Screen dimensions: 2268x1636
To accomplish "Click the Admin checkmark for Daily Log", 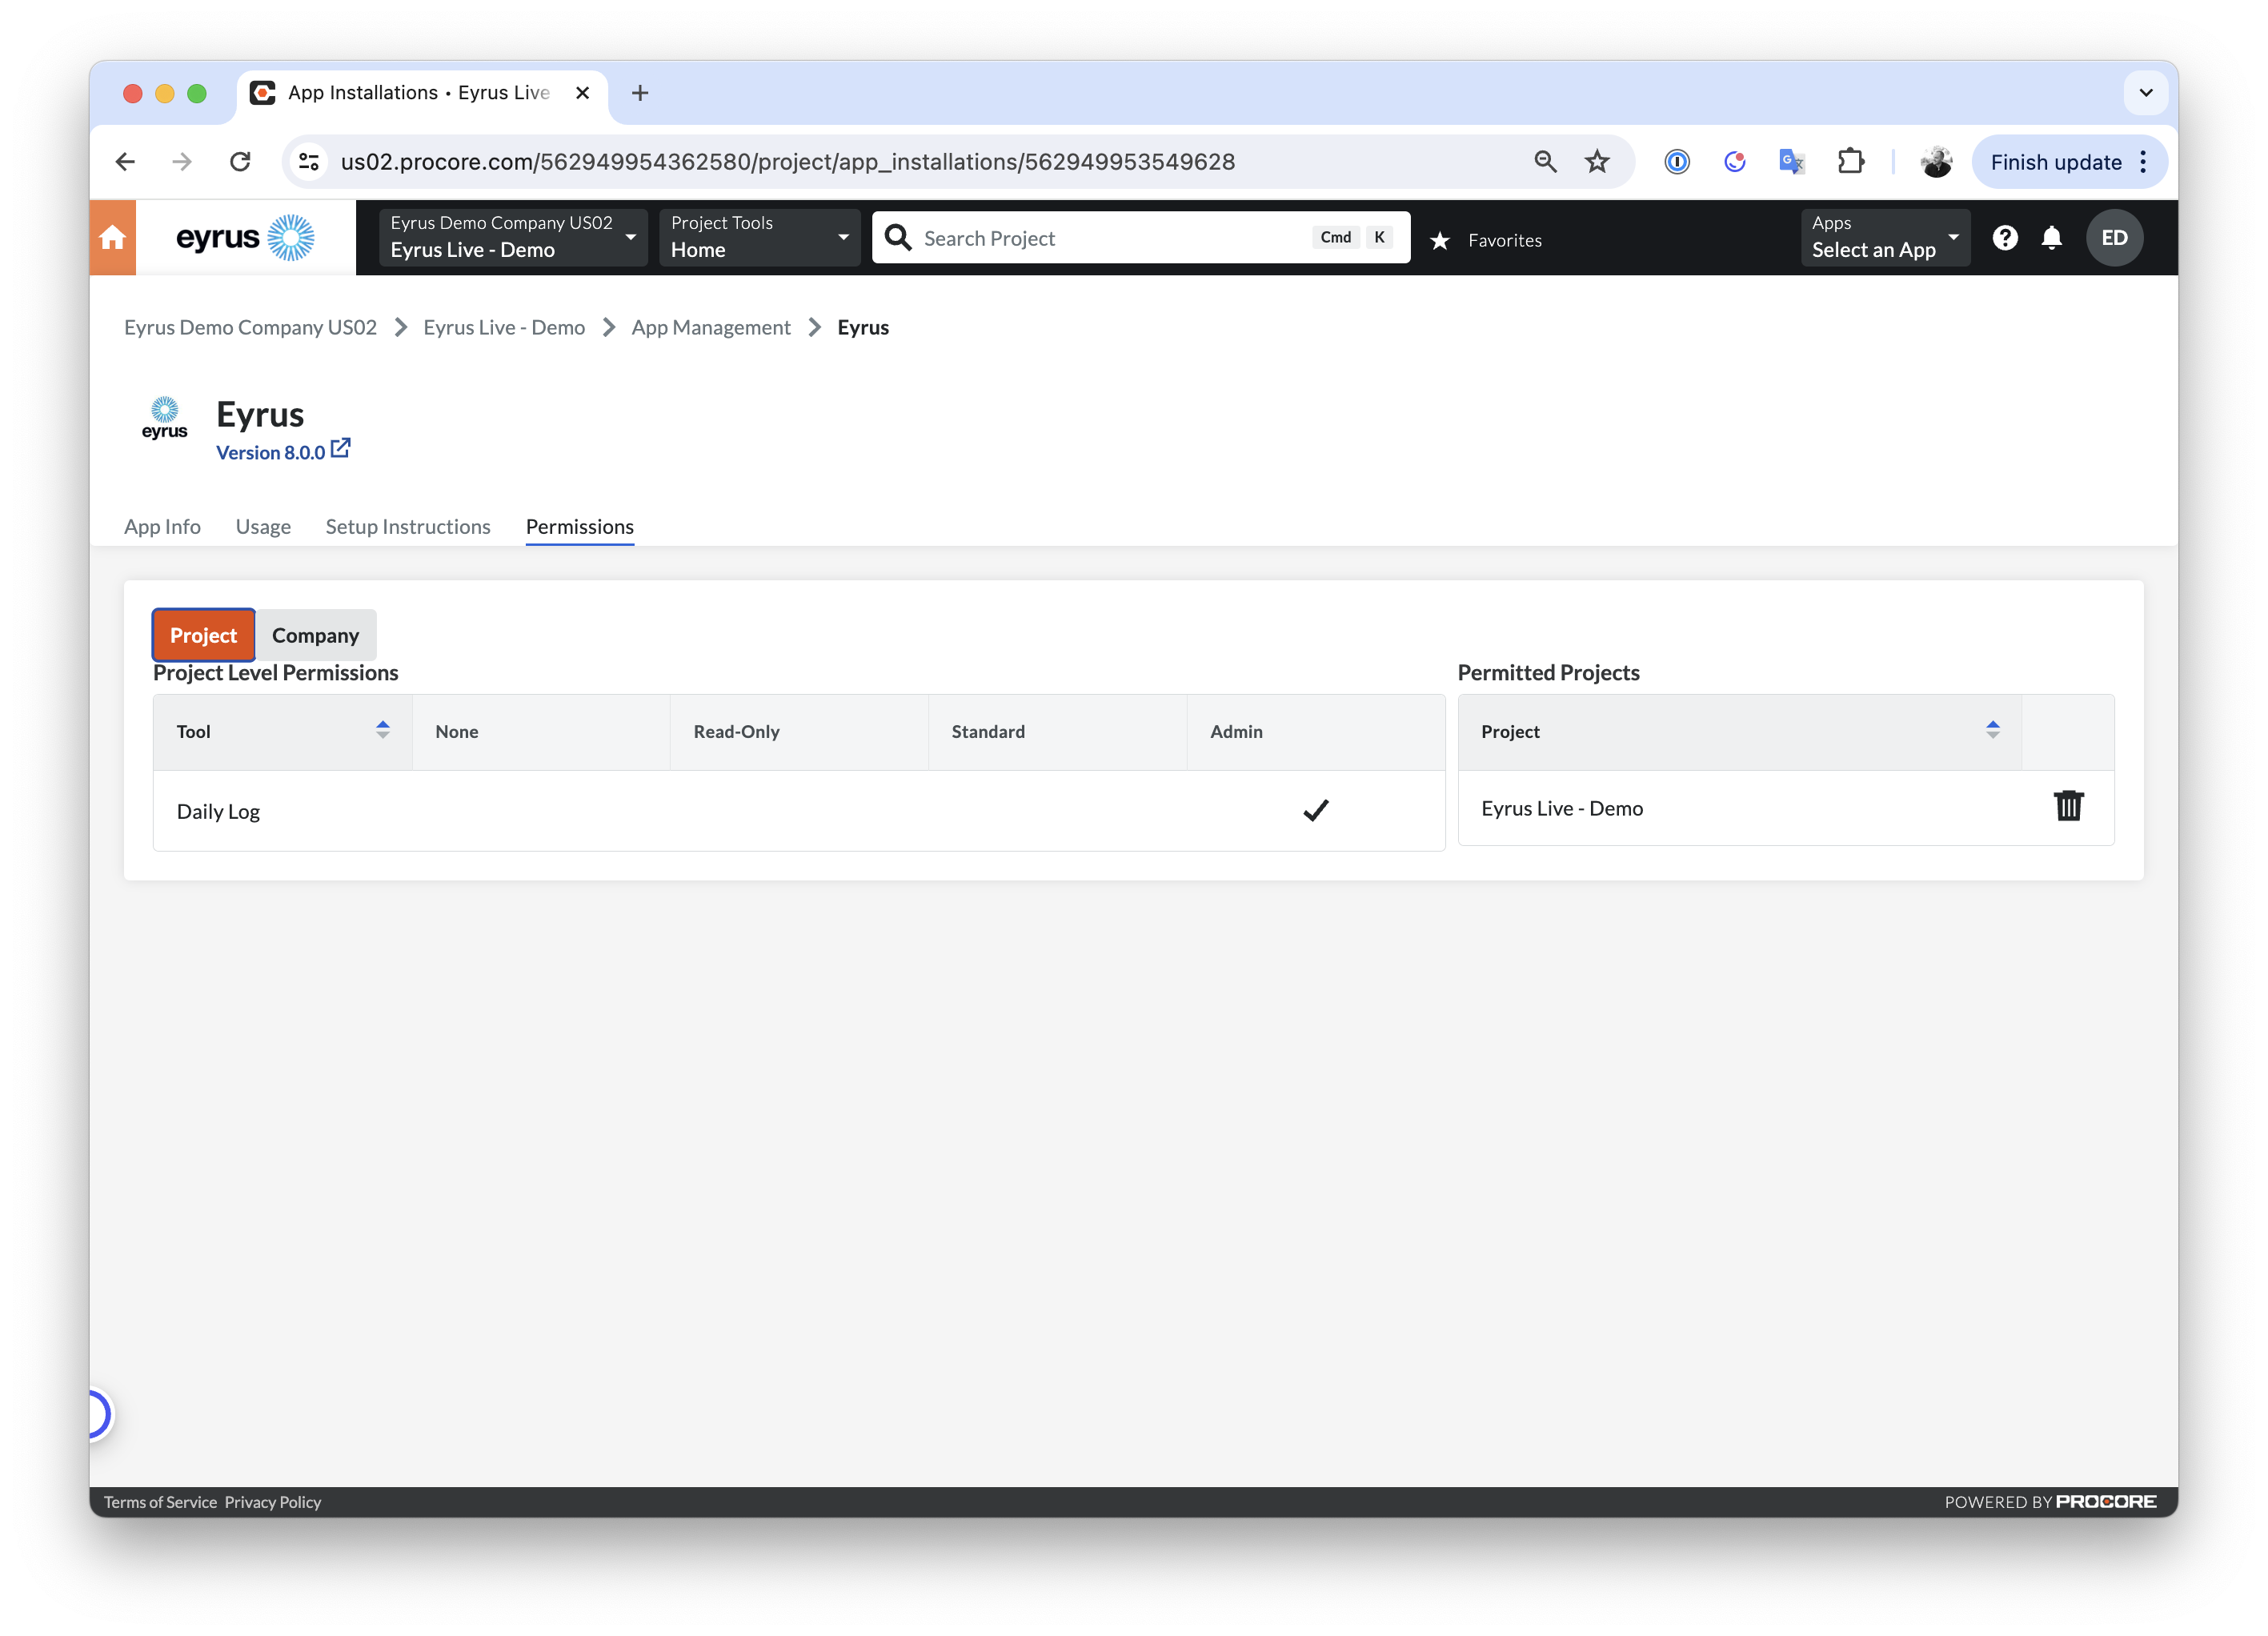I will click(x=1316, y=810).
